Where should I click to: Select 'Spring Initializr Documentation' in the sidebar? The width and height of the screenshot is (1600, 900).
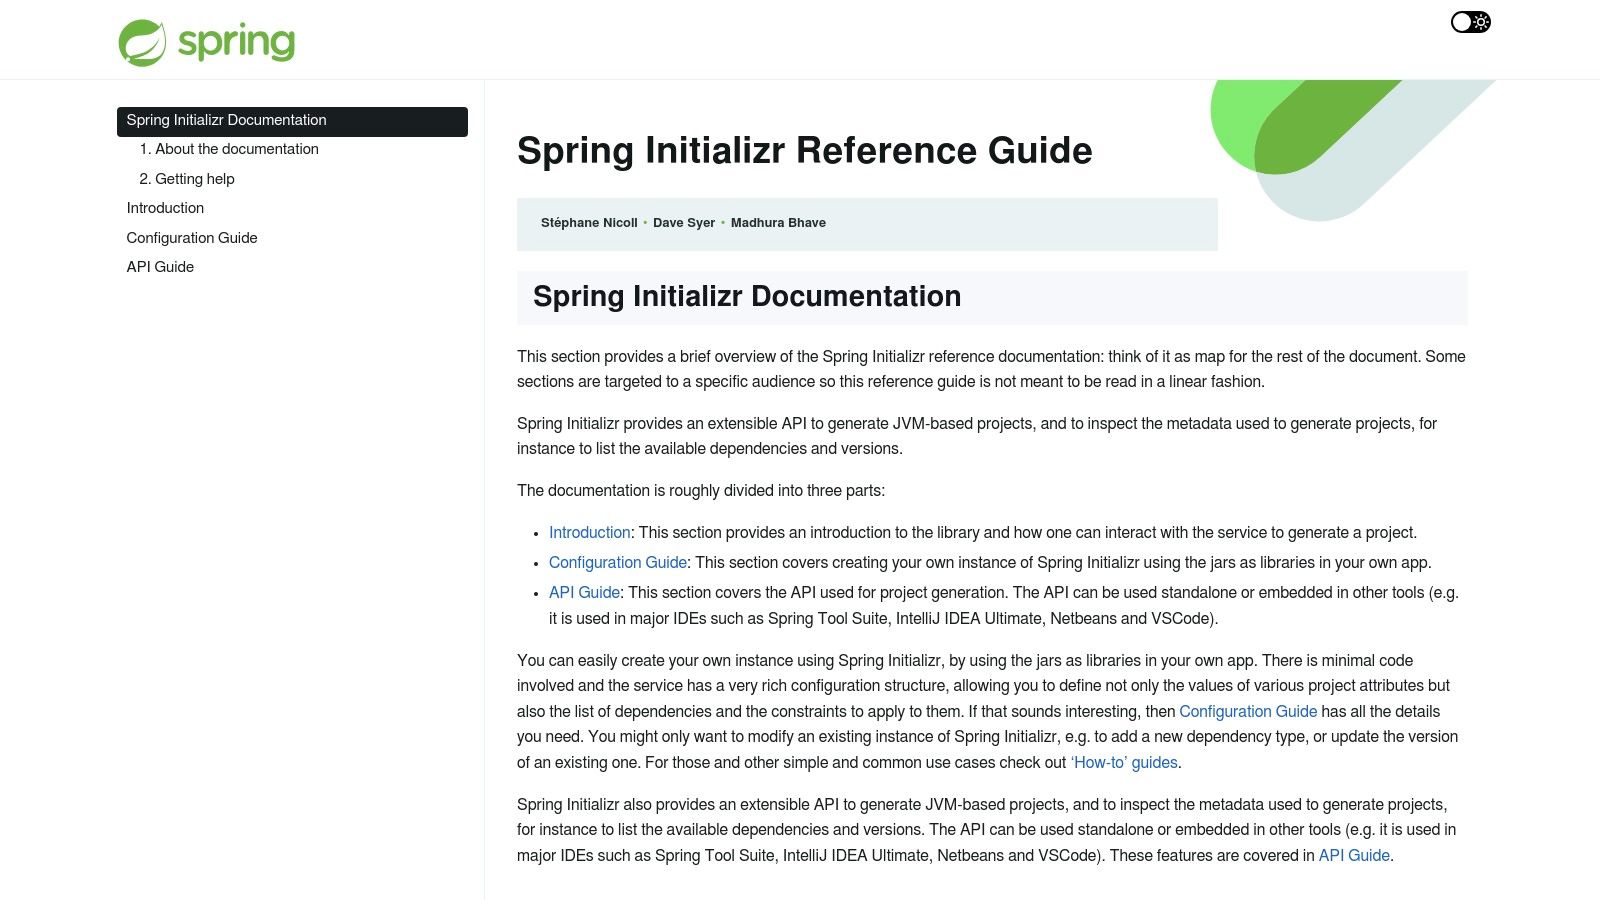point(226,120)
